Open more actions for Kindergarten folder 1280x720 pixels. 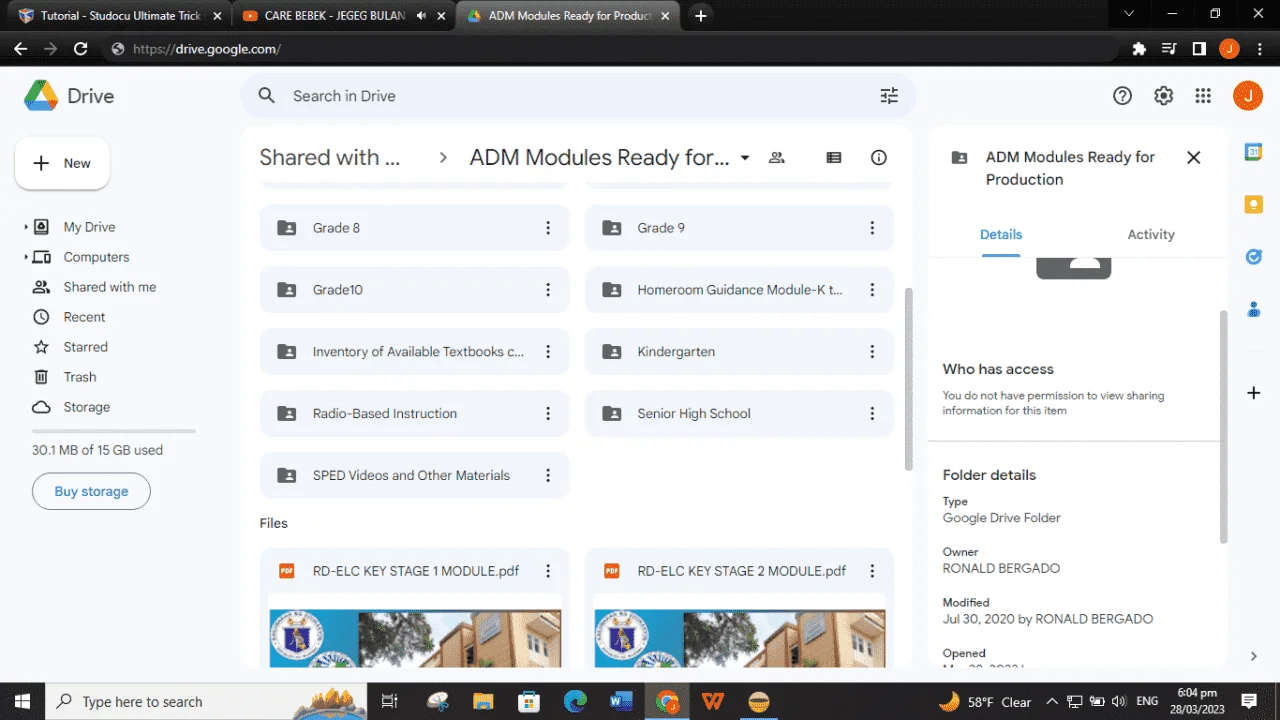tap(872, 352)
